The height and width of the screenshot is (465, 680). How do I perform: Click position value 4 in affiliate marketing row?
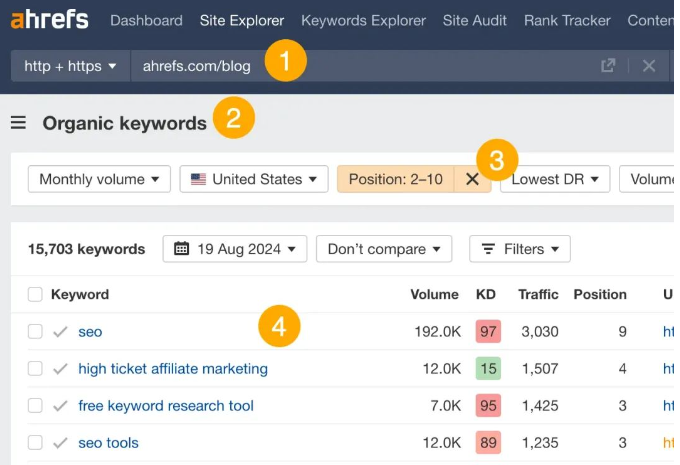coord(622,369)
